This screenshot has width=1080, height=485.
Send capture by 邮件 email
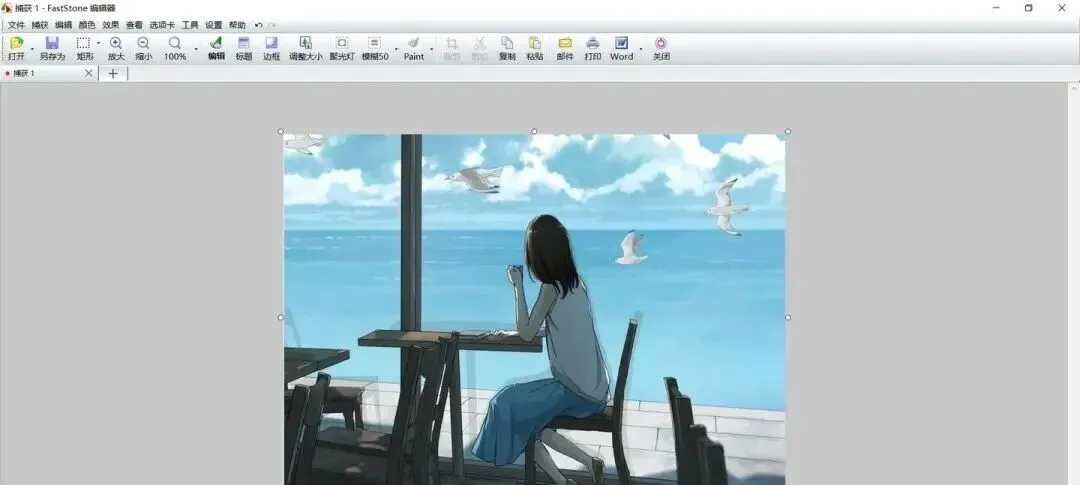pos(565,48)
